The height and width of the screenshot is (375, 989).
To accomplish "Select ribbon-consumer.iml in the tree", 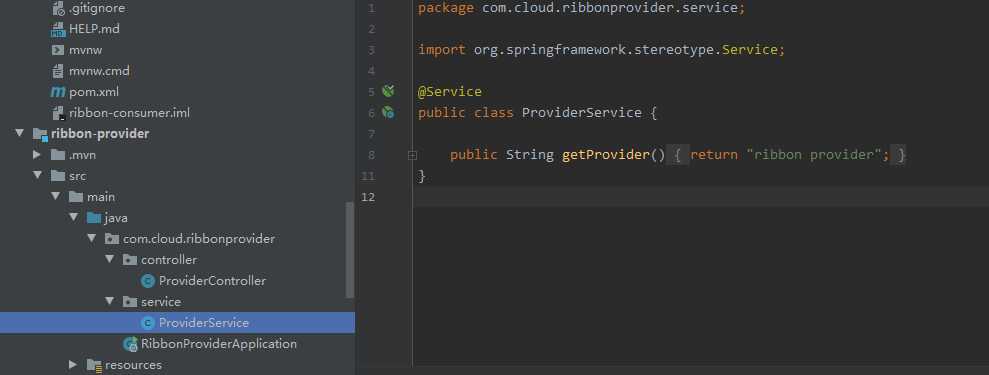I will pos(129,113).
